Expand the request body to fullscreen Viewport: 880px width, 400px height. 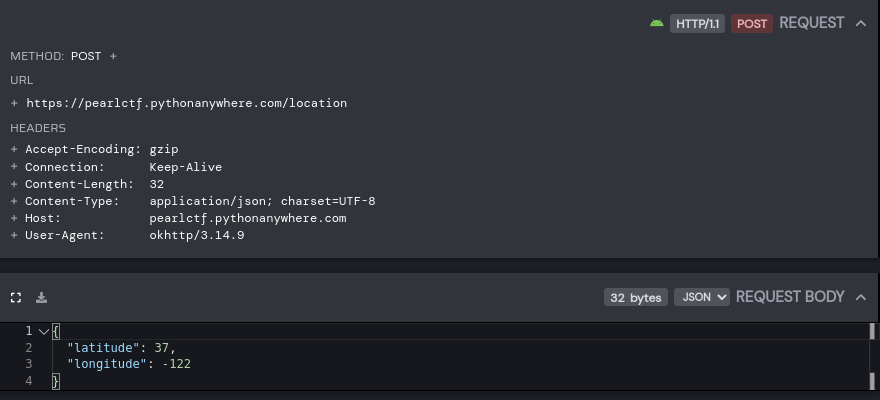pyautogui.click(x=16, y=297)
